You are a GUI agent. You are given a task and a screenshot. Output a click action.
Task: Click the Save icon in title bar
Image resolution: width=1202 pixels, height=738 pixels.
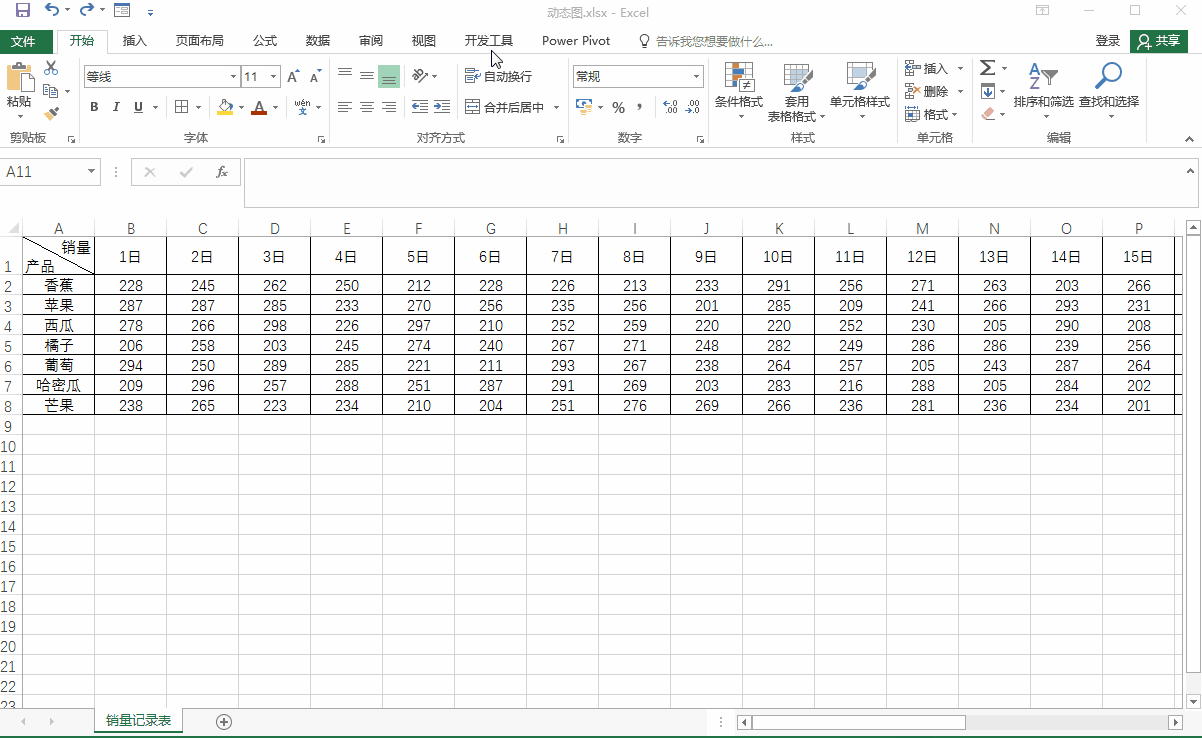pyautogui.click(x=22, y=12)
